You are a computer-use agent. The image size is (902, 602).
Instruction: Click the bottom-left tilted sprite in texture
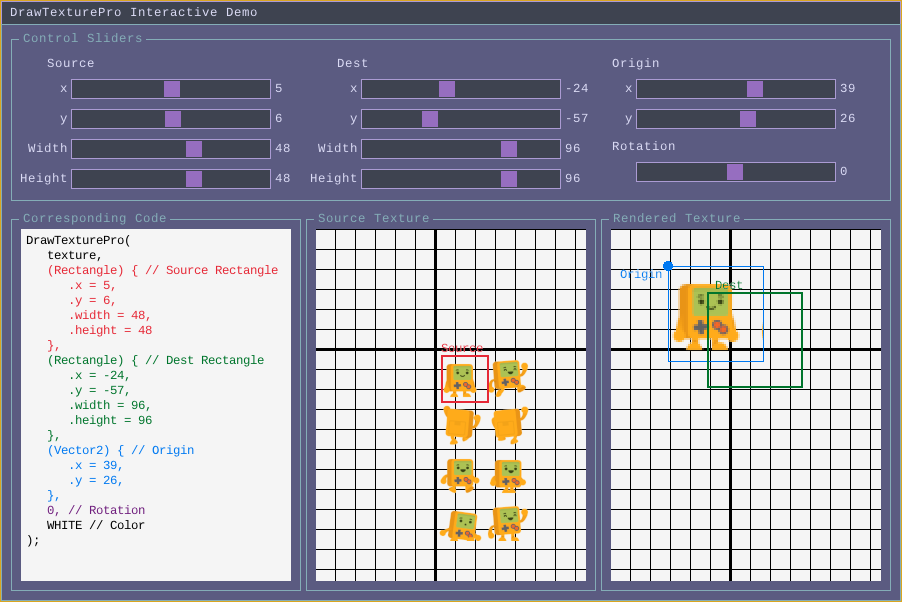click(461, 525)
